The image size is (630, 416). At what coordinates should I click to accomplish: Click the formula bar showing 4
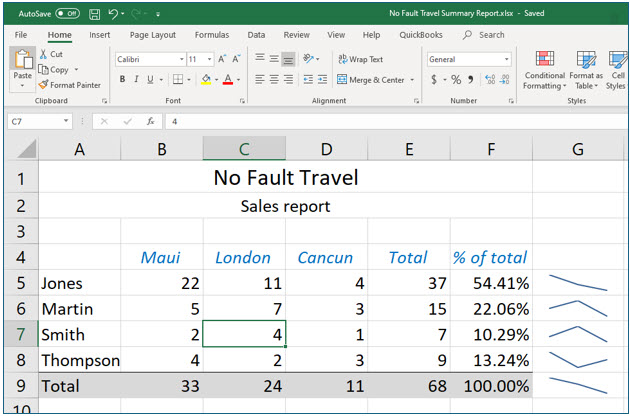click(396, 121)
